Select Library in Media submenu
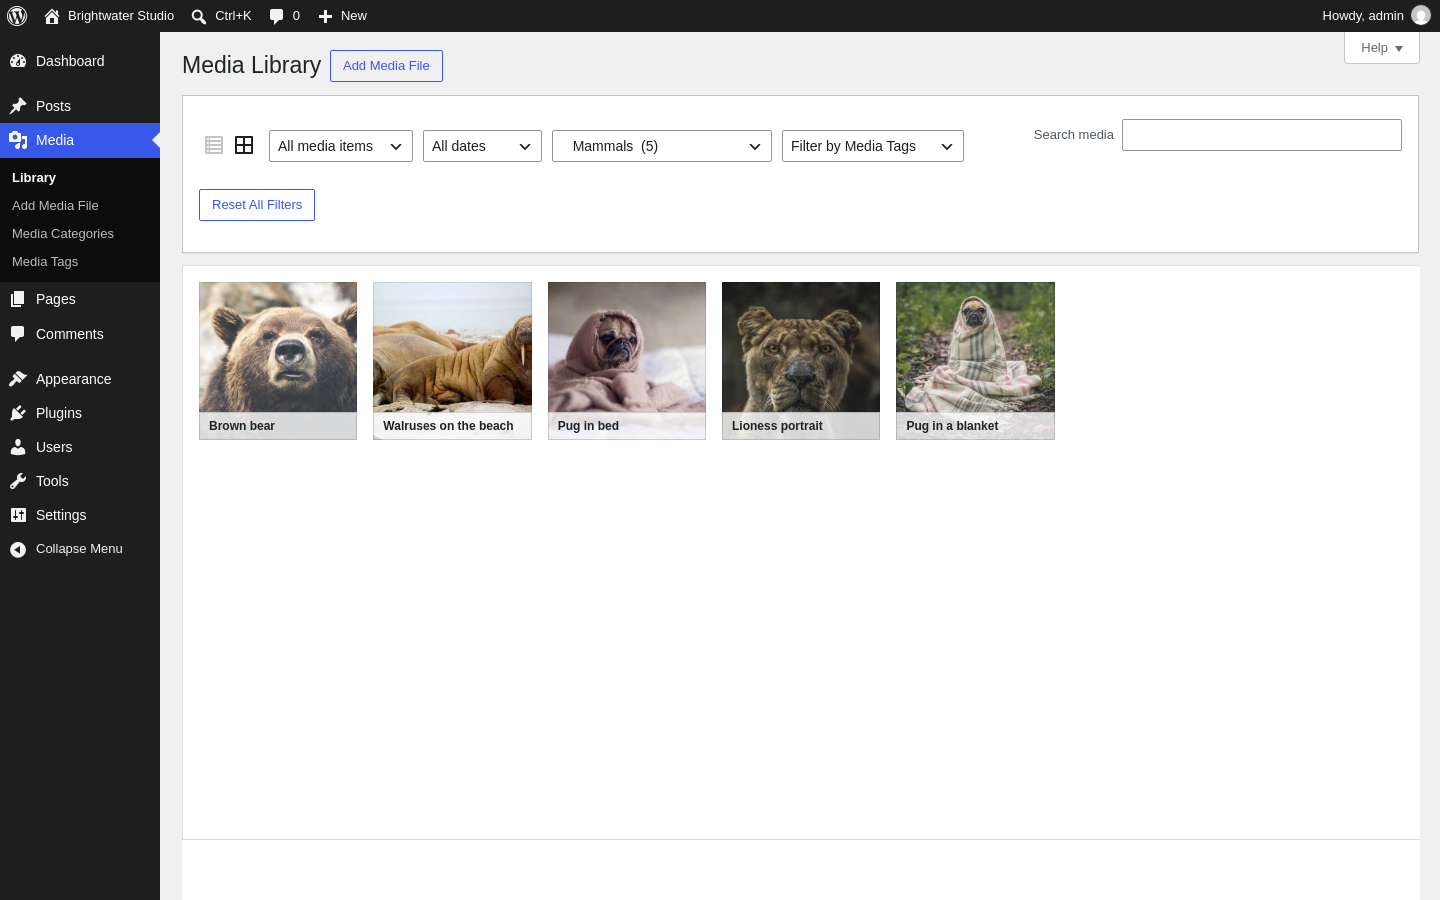Viewport: 1440px width, 900px height. pos(34,178)
